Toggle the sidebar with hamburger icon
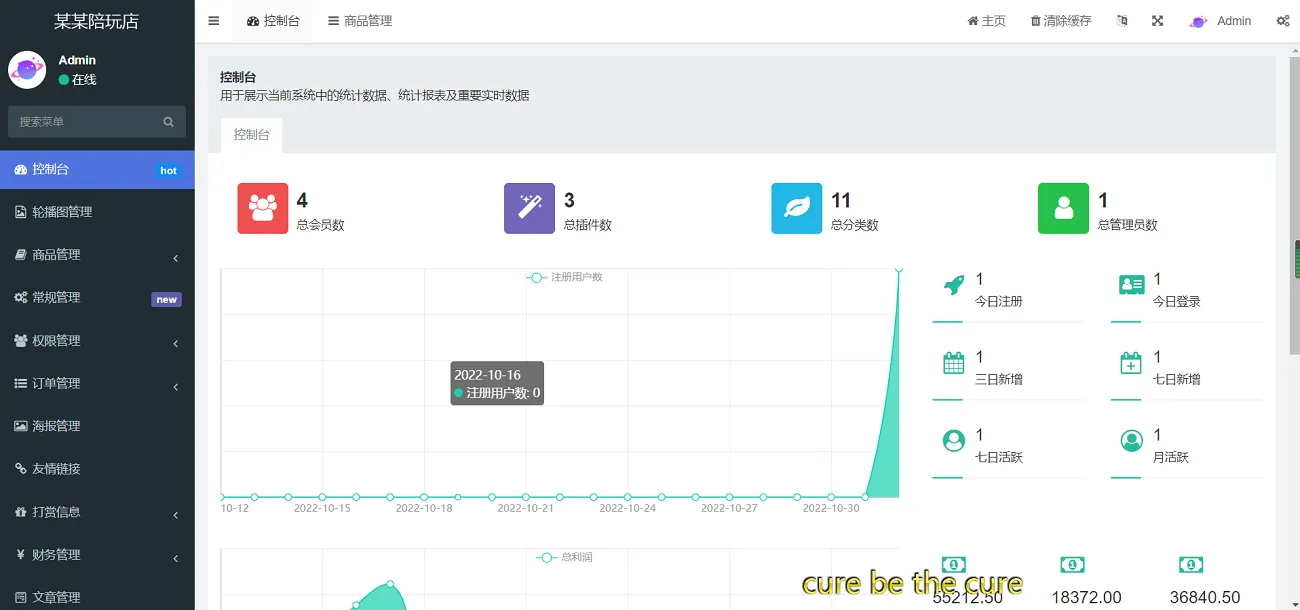This screenshot has height=610, width=1300. point(213,19)
